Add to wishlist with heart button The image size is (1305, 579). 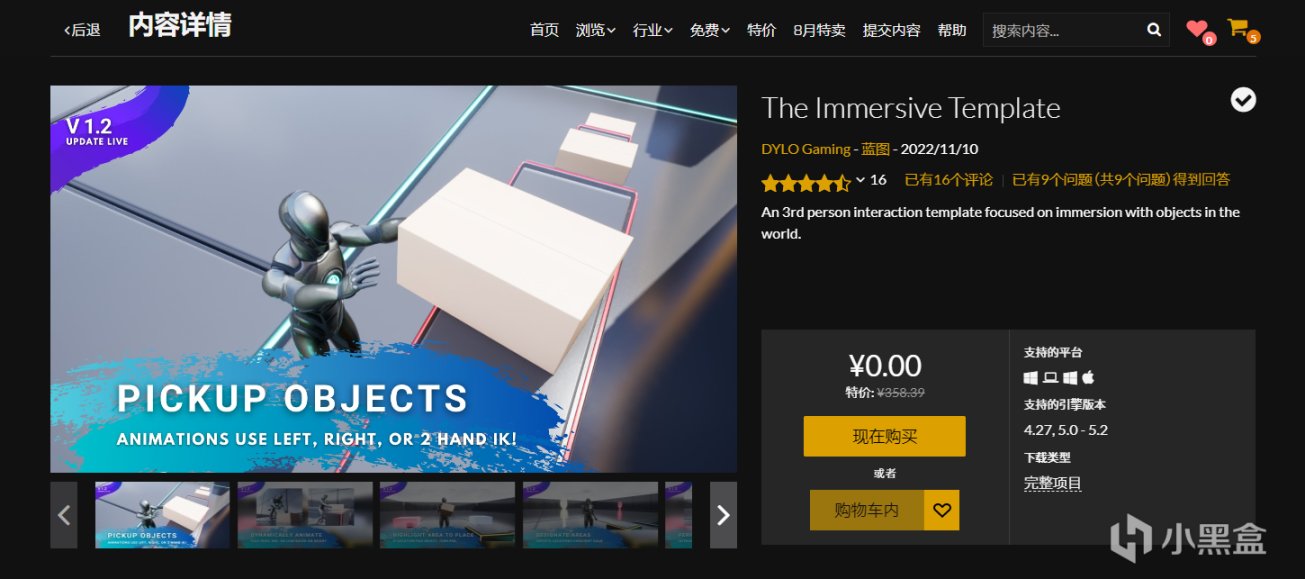coord(941,510)
